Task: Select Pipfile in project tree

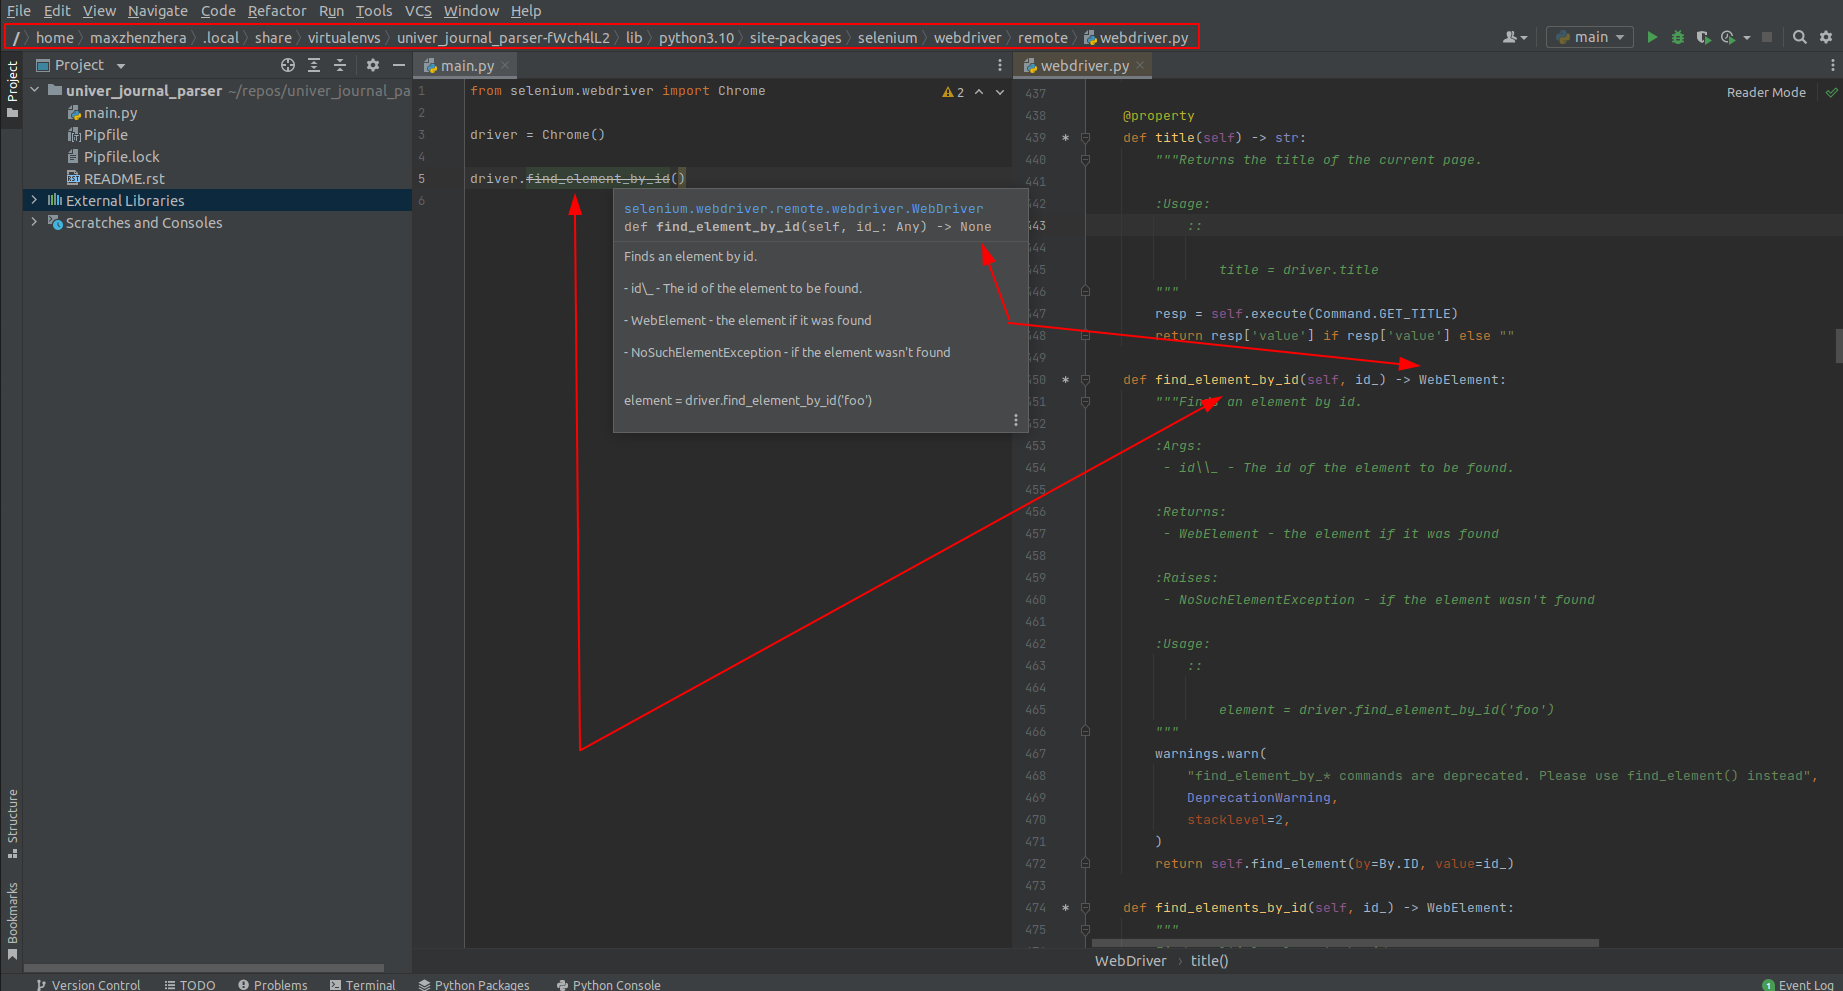Action: 97,135
